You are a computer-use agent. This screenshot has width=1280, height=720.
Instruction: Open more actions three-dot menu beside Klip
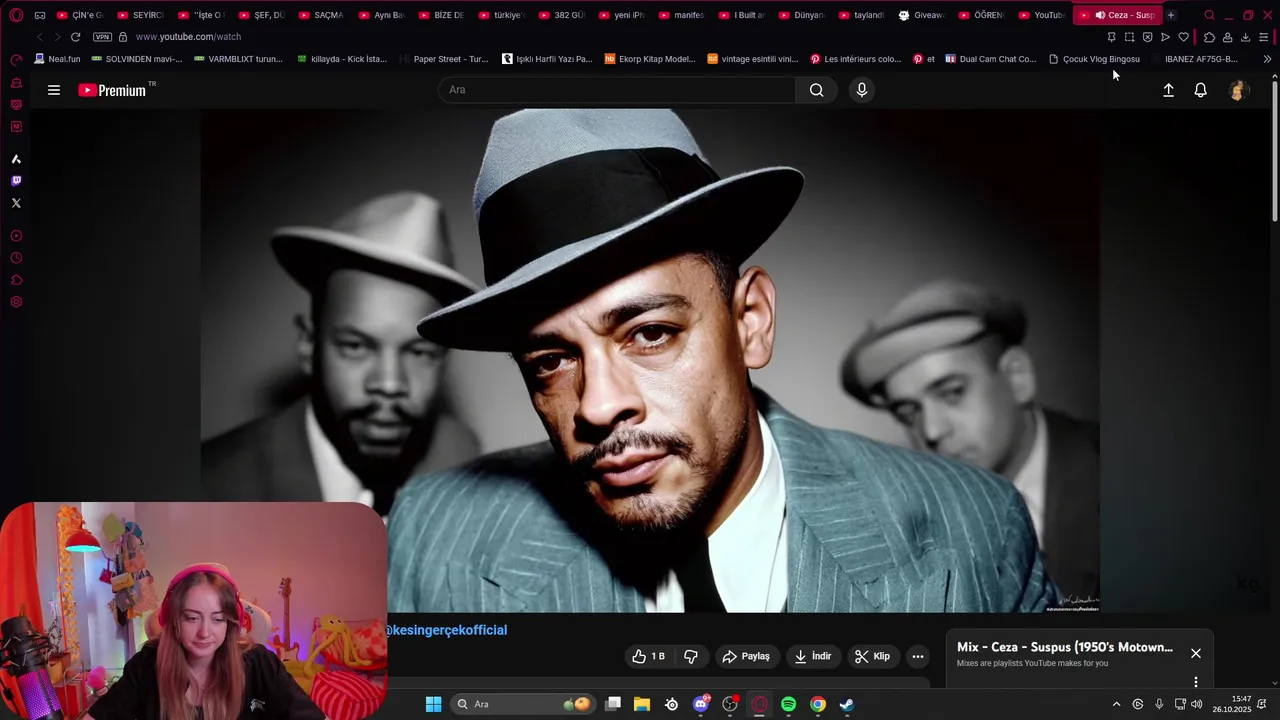(x=918, y=656)
